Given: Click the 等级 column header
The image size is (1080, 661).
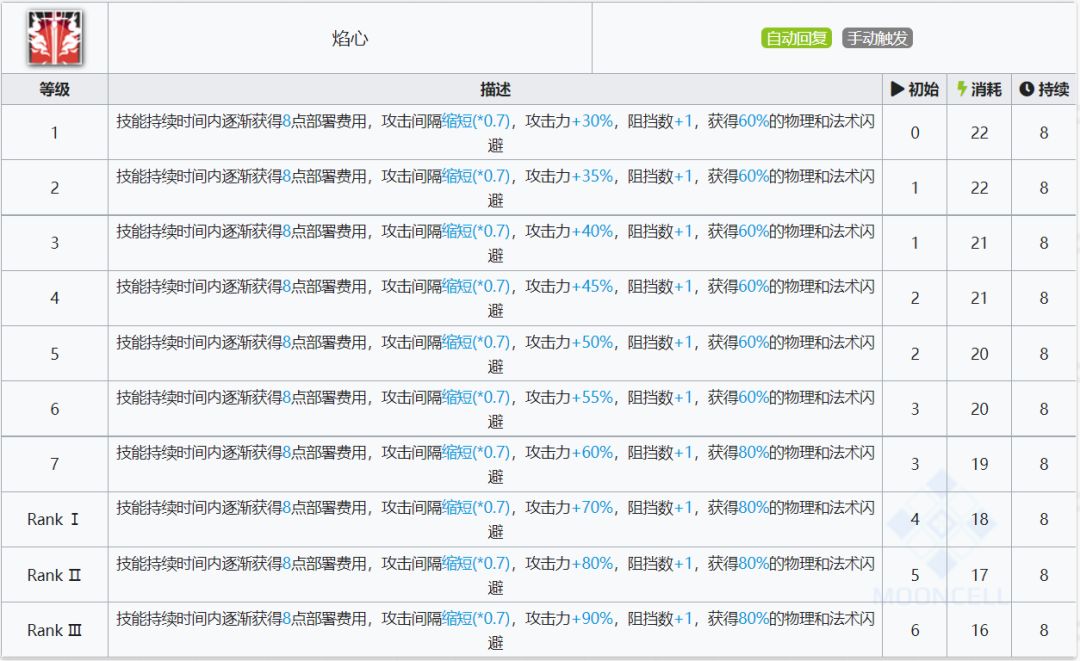Looking at the screenshot, I should click(x=55, y=89).
